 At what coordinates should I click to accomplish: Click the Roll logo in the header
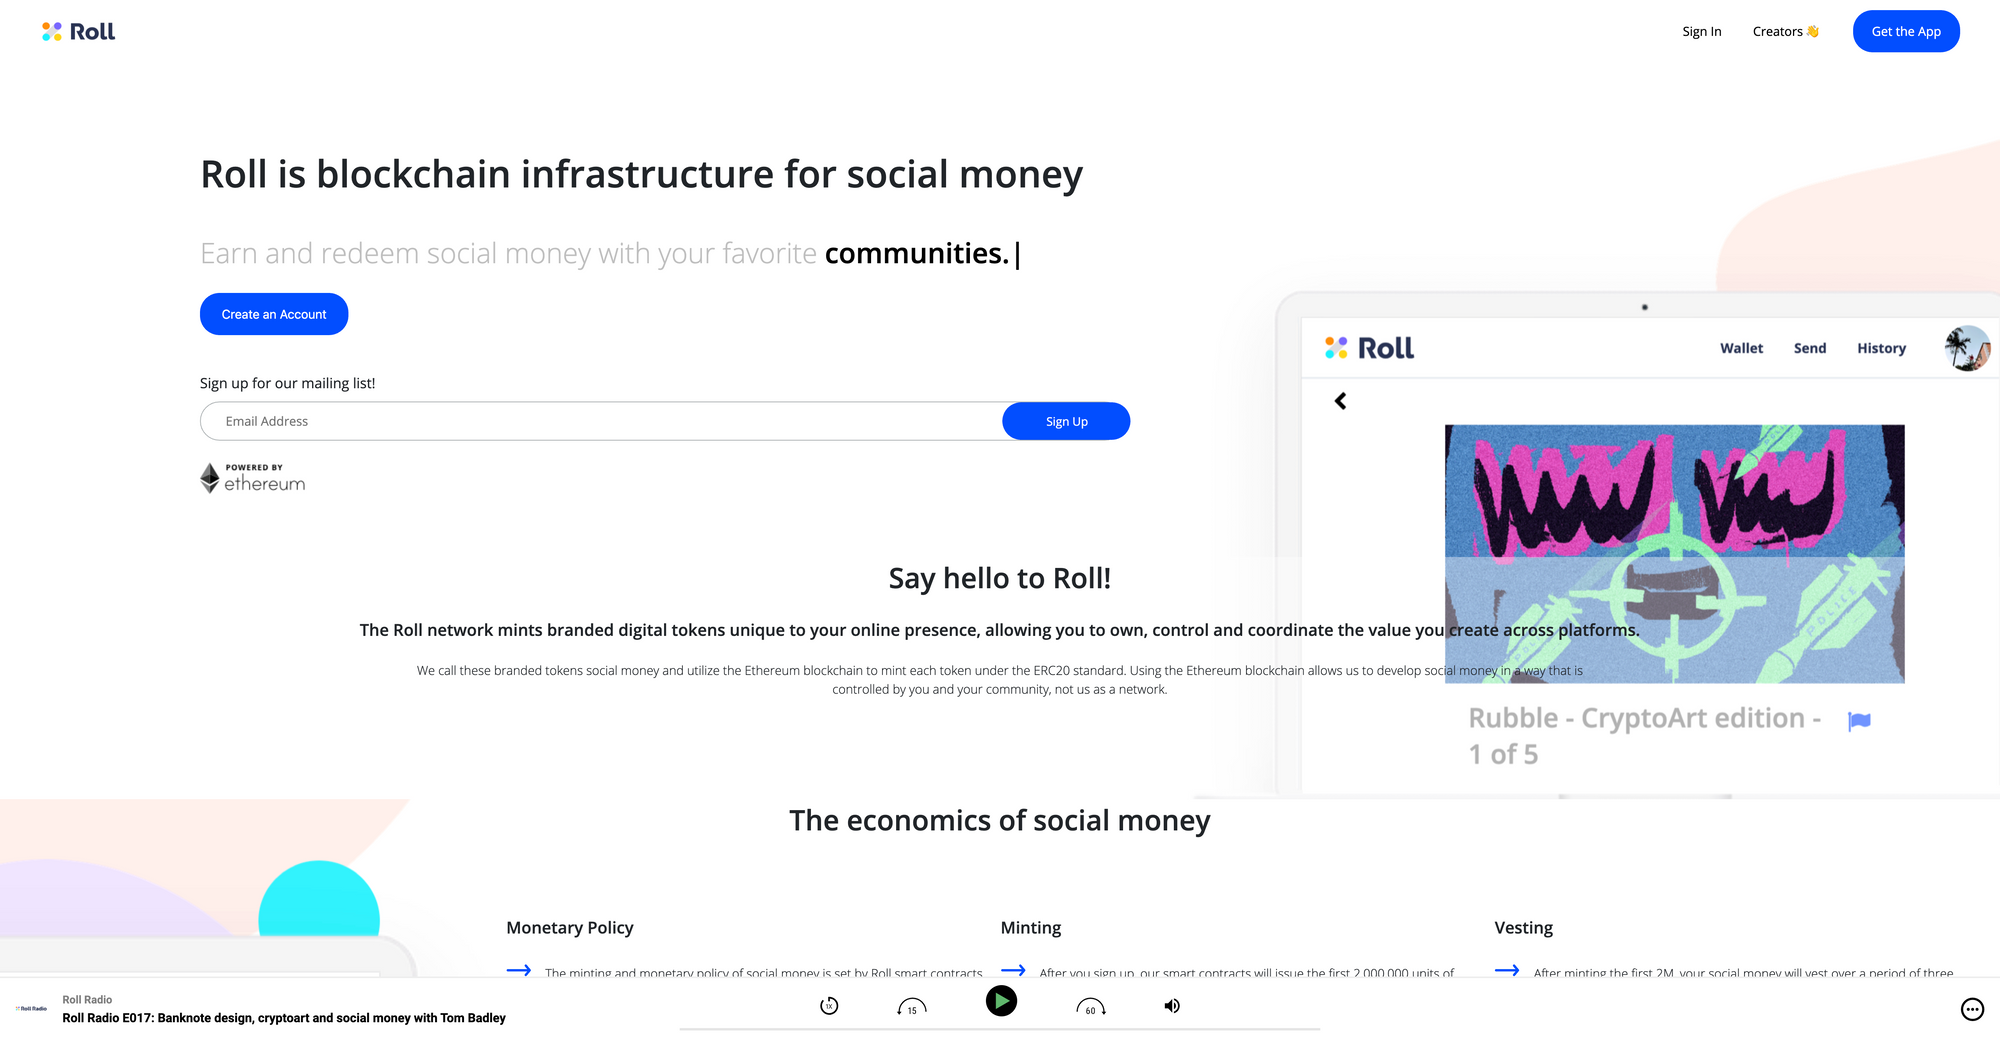coord(78,32)
